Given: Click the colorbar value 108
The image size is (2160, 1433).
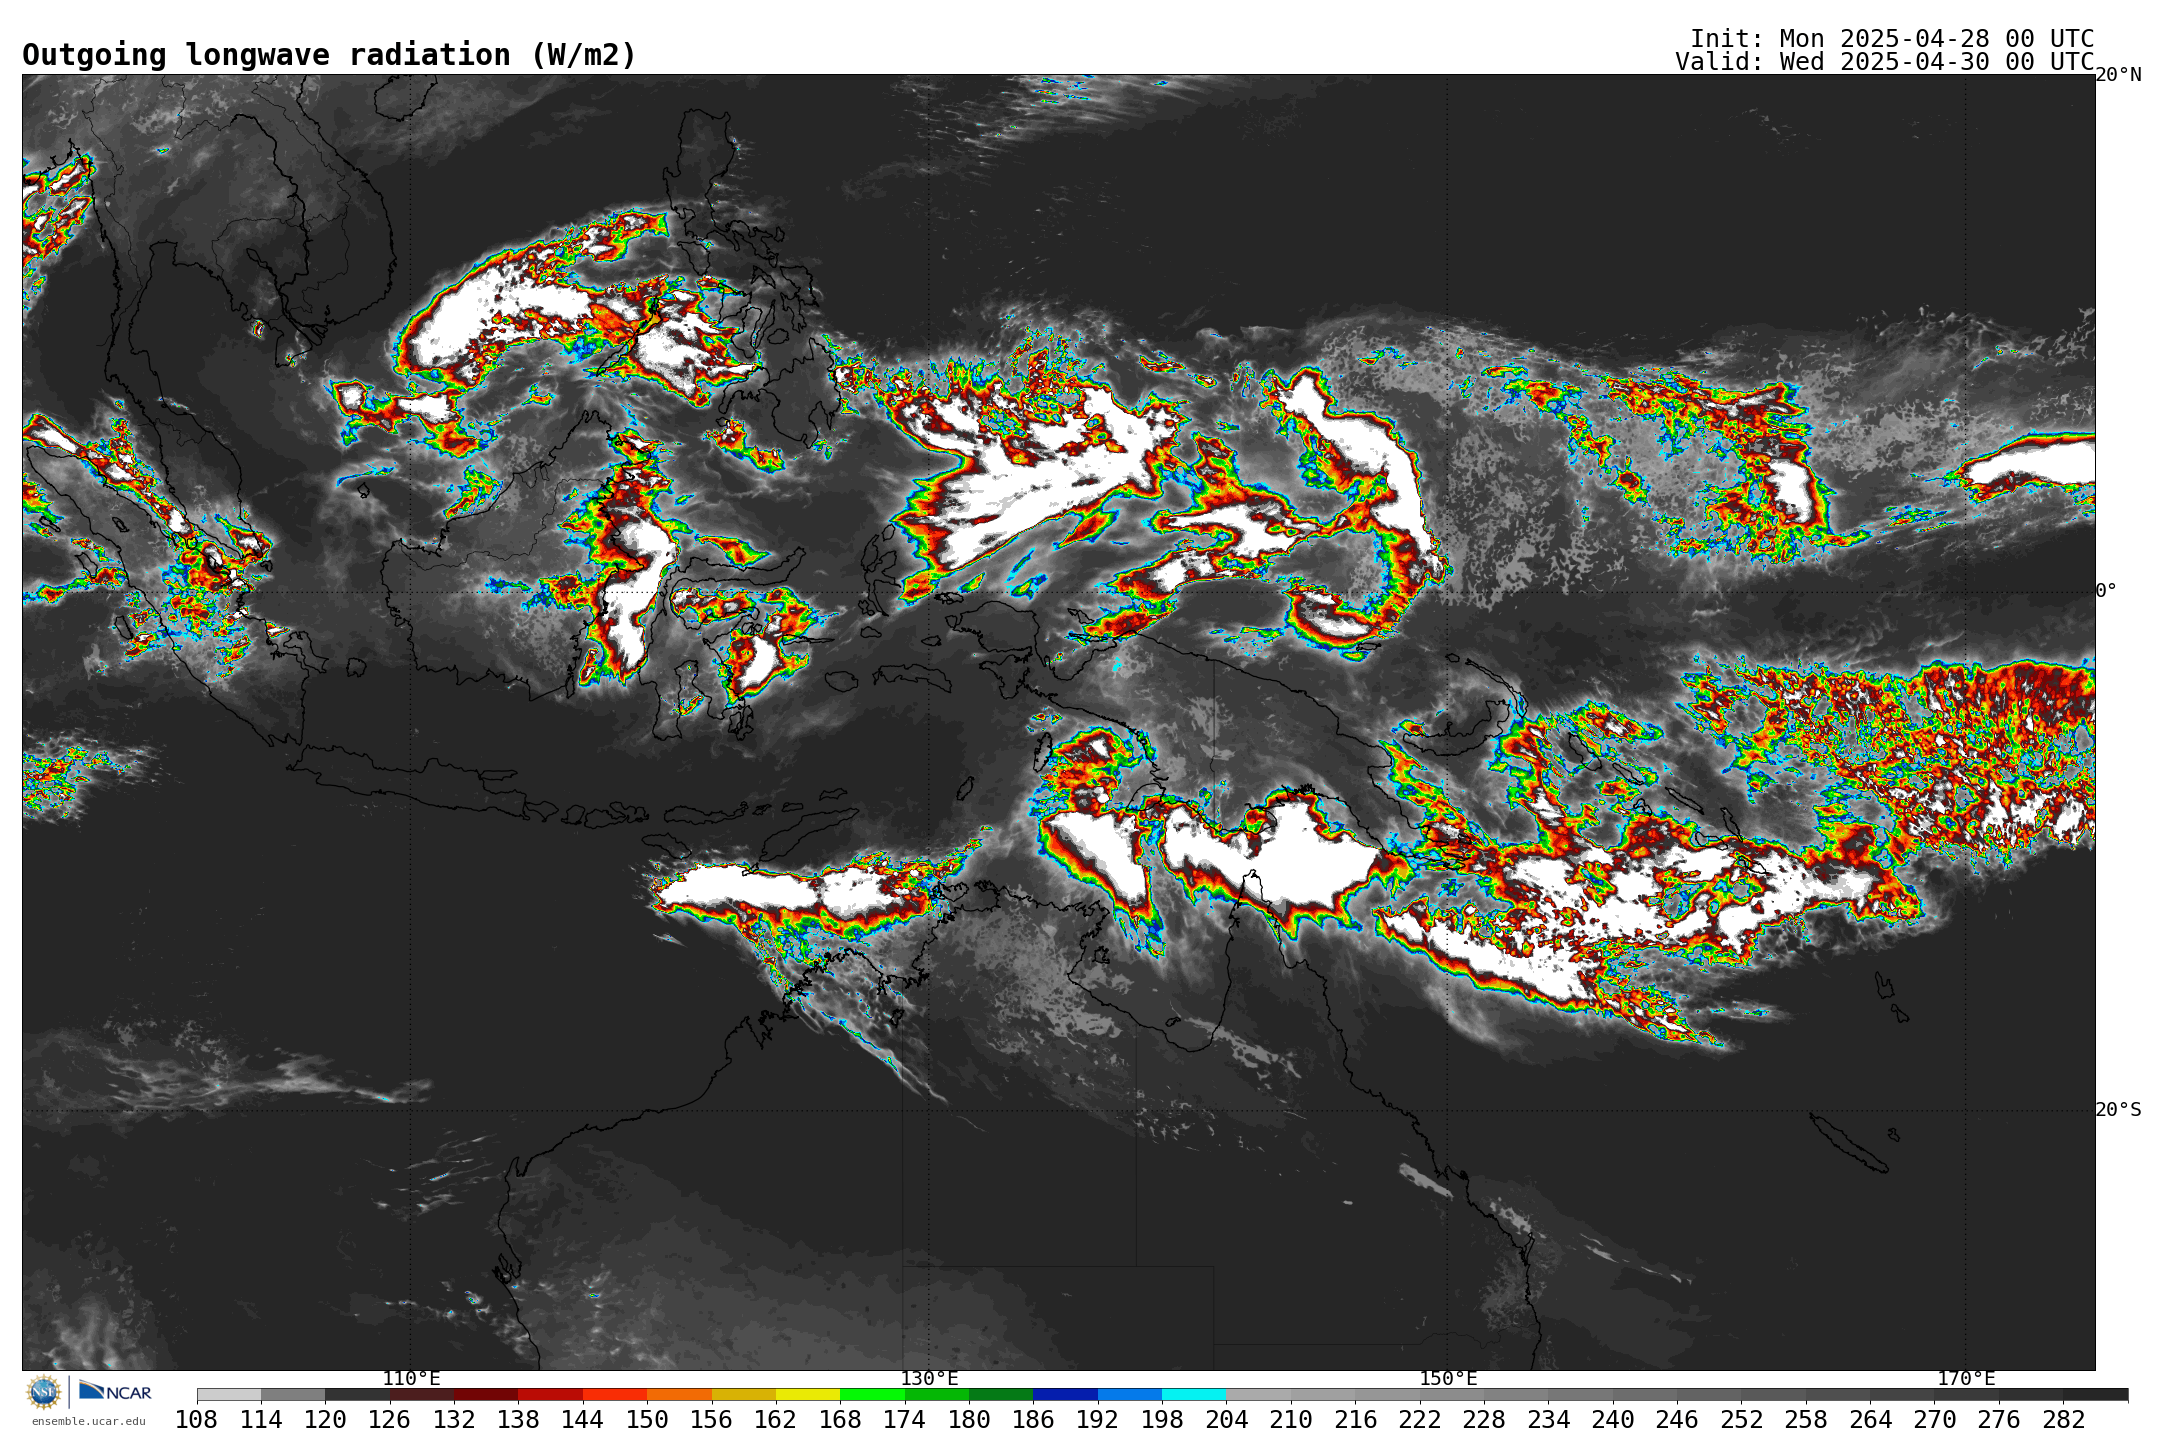Looking at the screenshot, I should 197,1420.
